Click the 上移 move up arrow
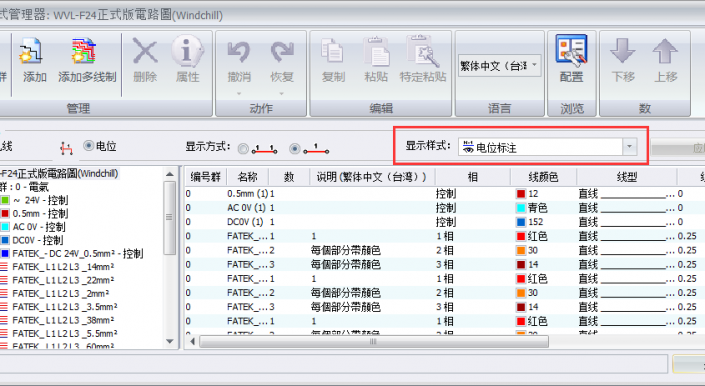 coord(665,50)
